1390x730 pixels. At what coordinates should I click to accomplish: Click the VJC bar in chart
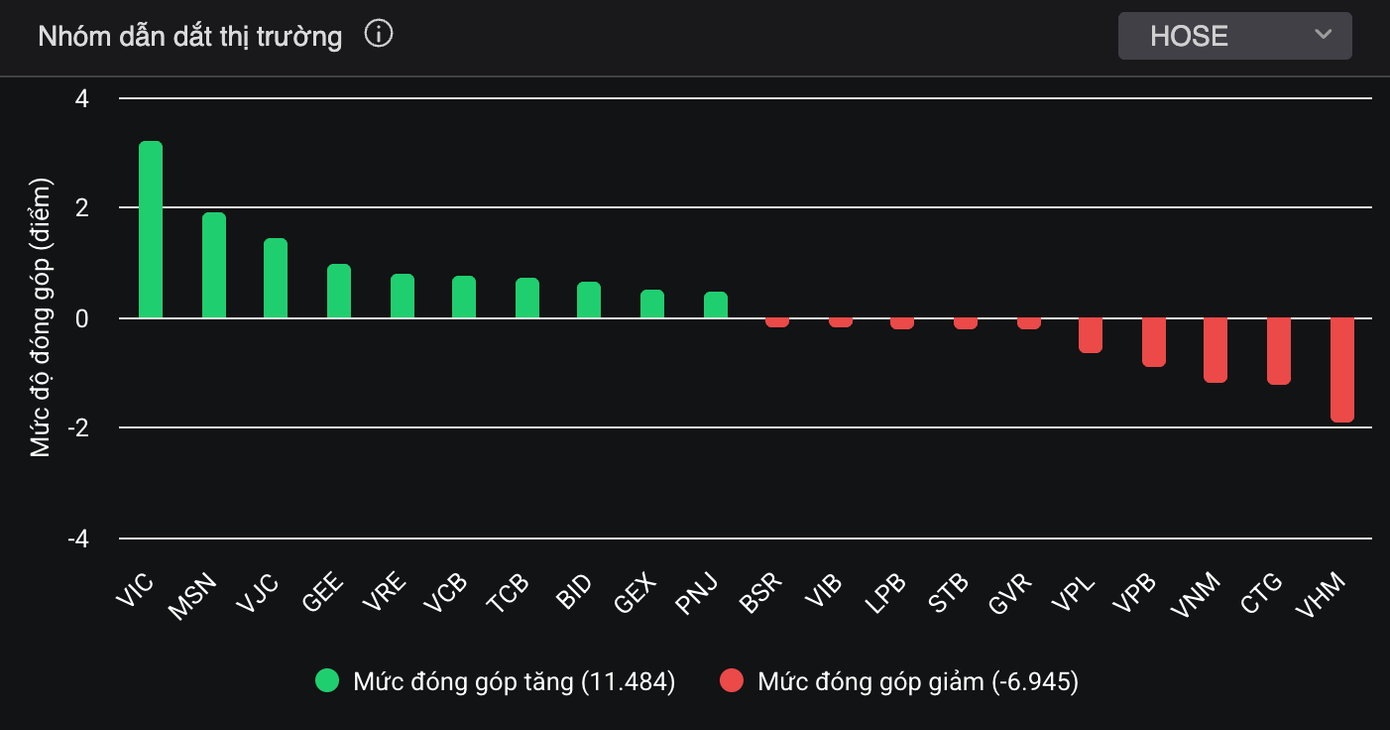point(276,278)
